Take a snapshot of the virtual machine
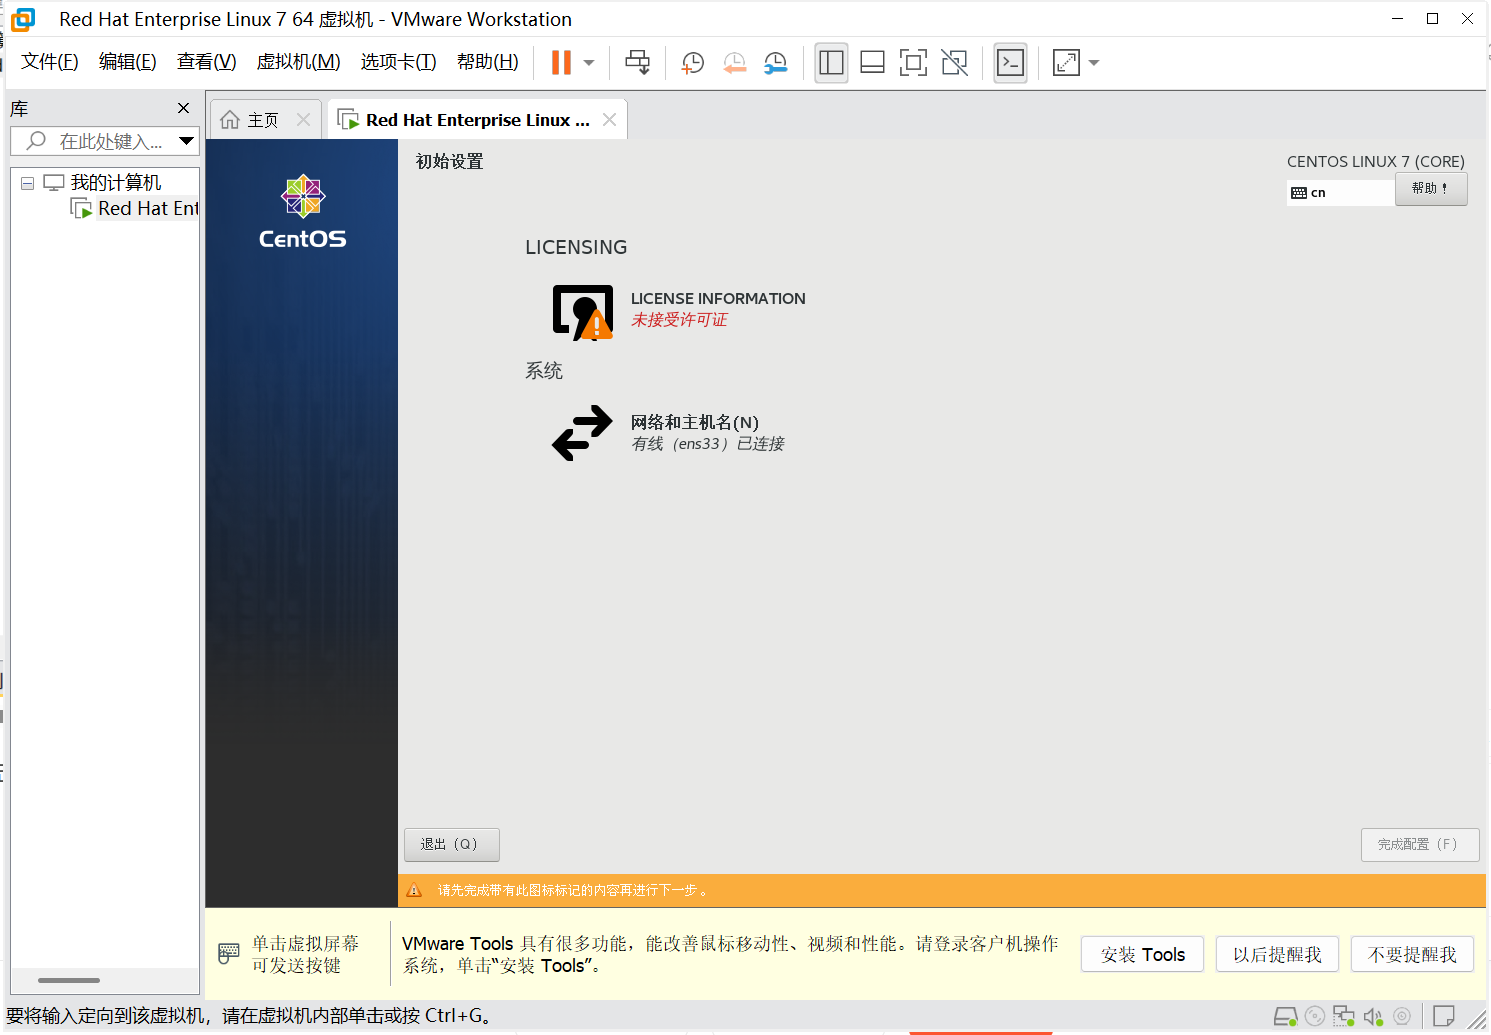The height and width of the screenshot is (1035, 1491). coord(692,62)
